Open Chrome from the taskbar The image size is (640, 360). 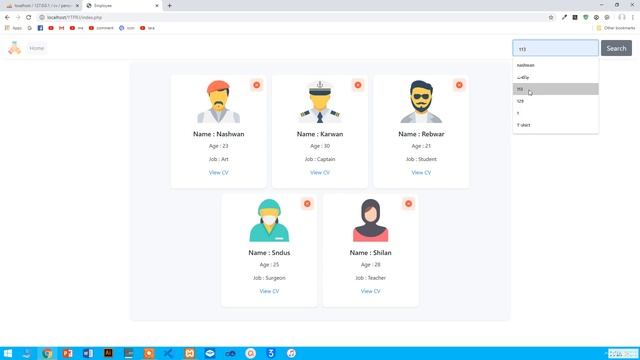click(47, 353)
